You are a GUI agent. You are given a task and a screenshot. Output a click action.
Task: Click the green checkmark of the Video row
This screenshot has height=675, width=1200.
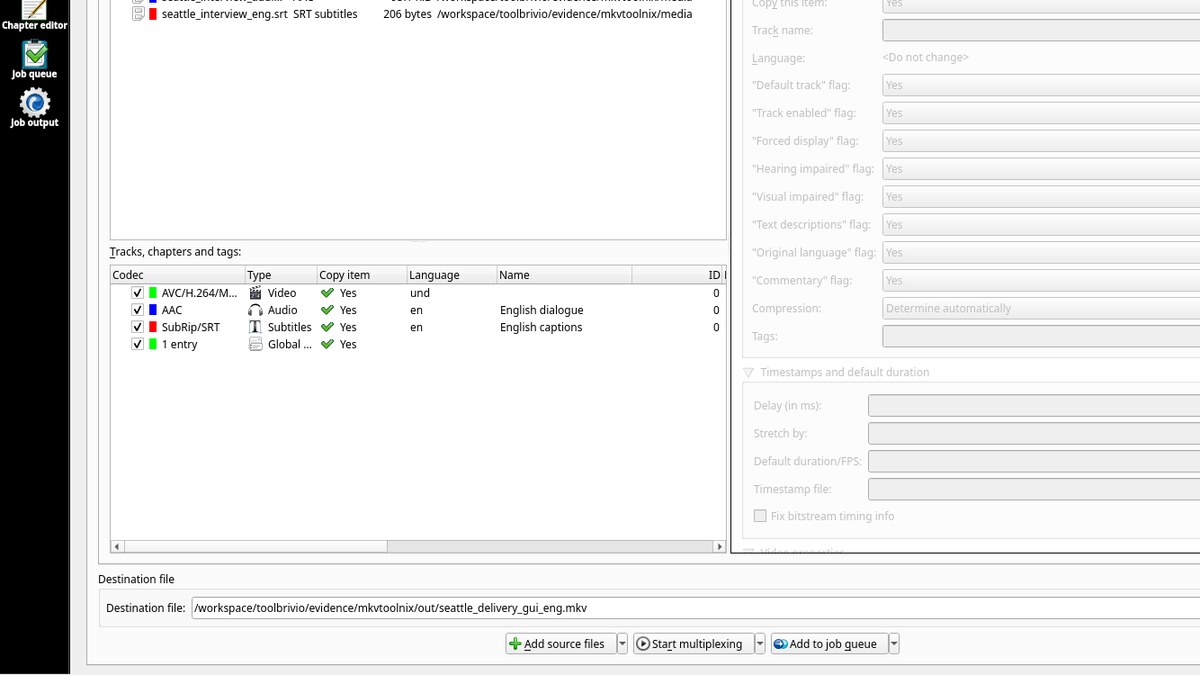point(327,293)
